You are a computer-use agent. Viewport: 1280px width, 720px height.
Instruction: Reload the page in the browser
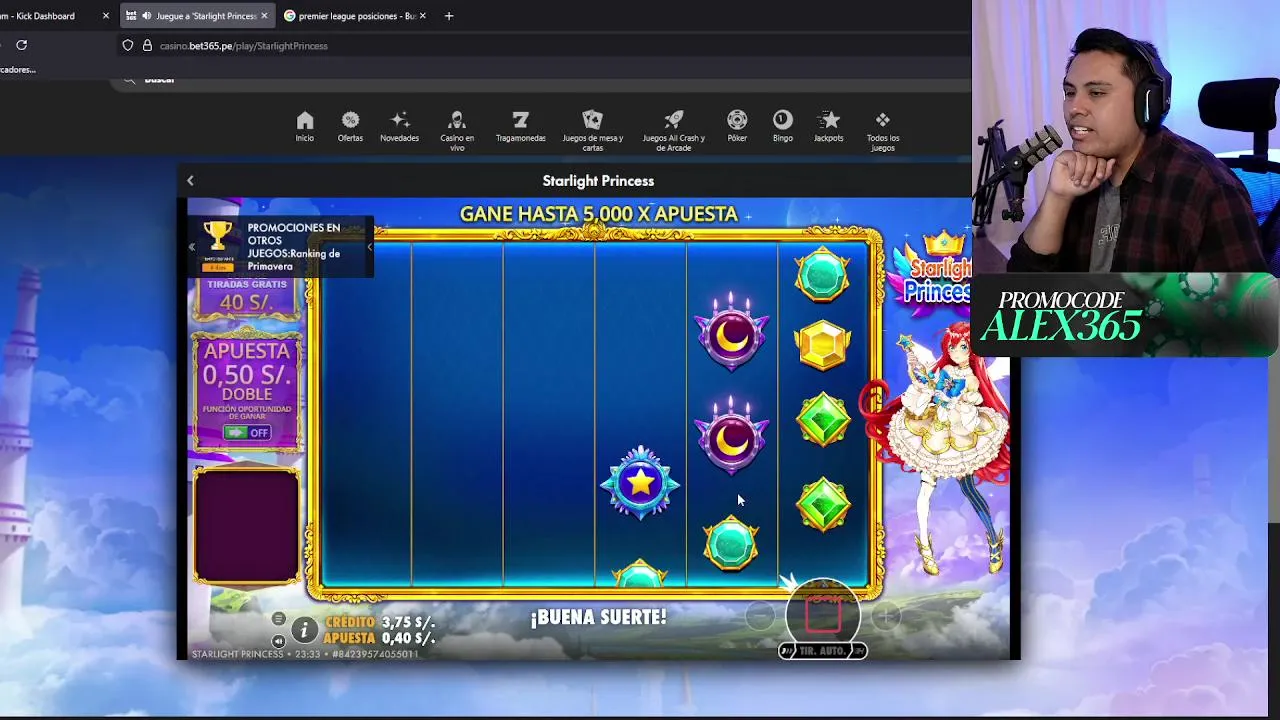(x=21, y=45)
